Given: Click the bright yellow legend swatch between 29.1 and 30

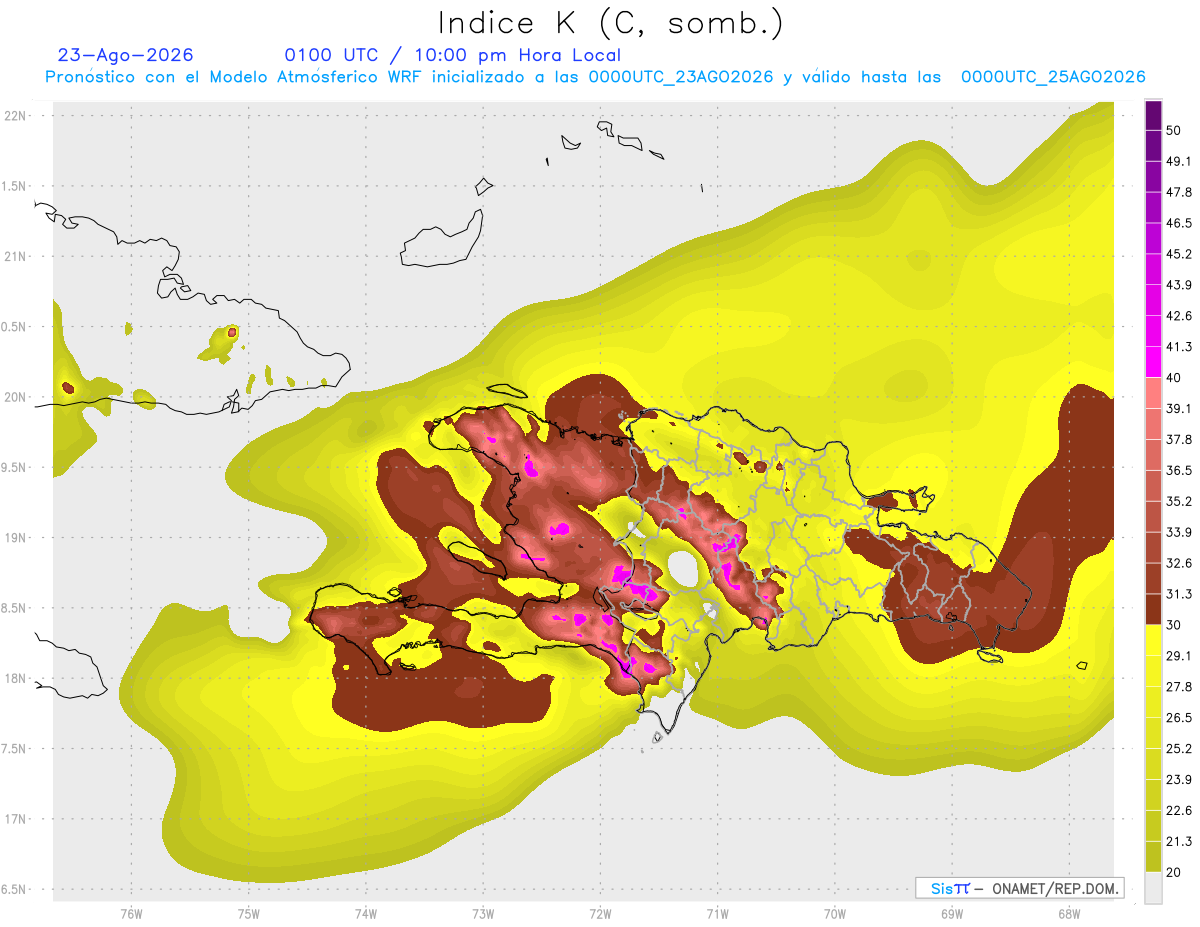Looking at the screenshot, I should [1153, 640].
